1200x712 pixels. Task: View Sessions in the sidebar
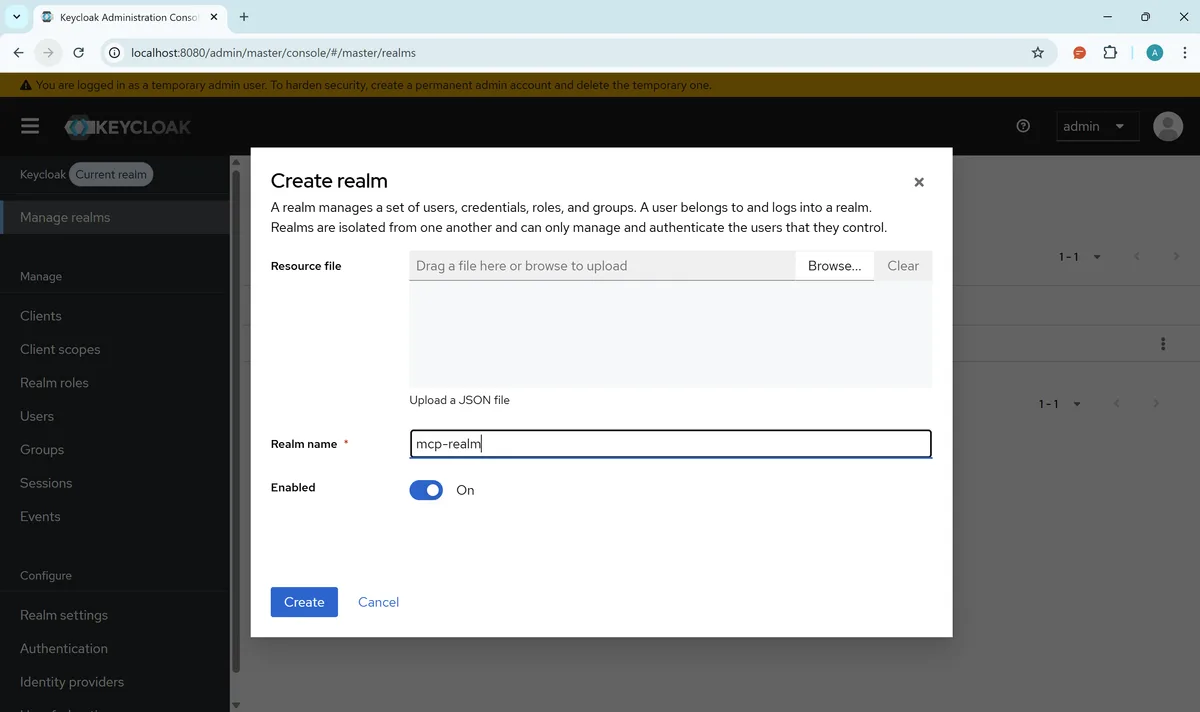46,483
